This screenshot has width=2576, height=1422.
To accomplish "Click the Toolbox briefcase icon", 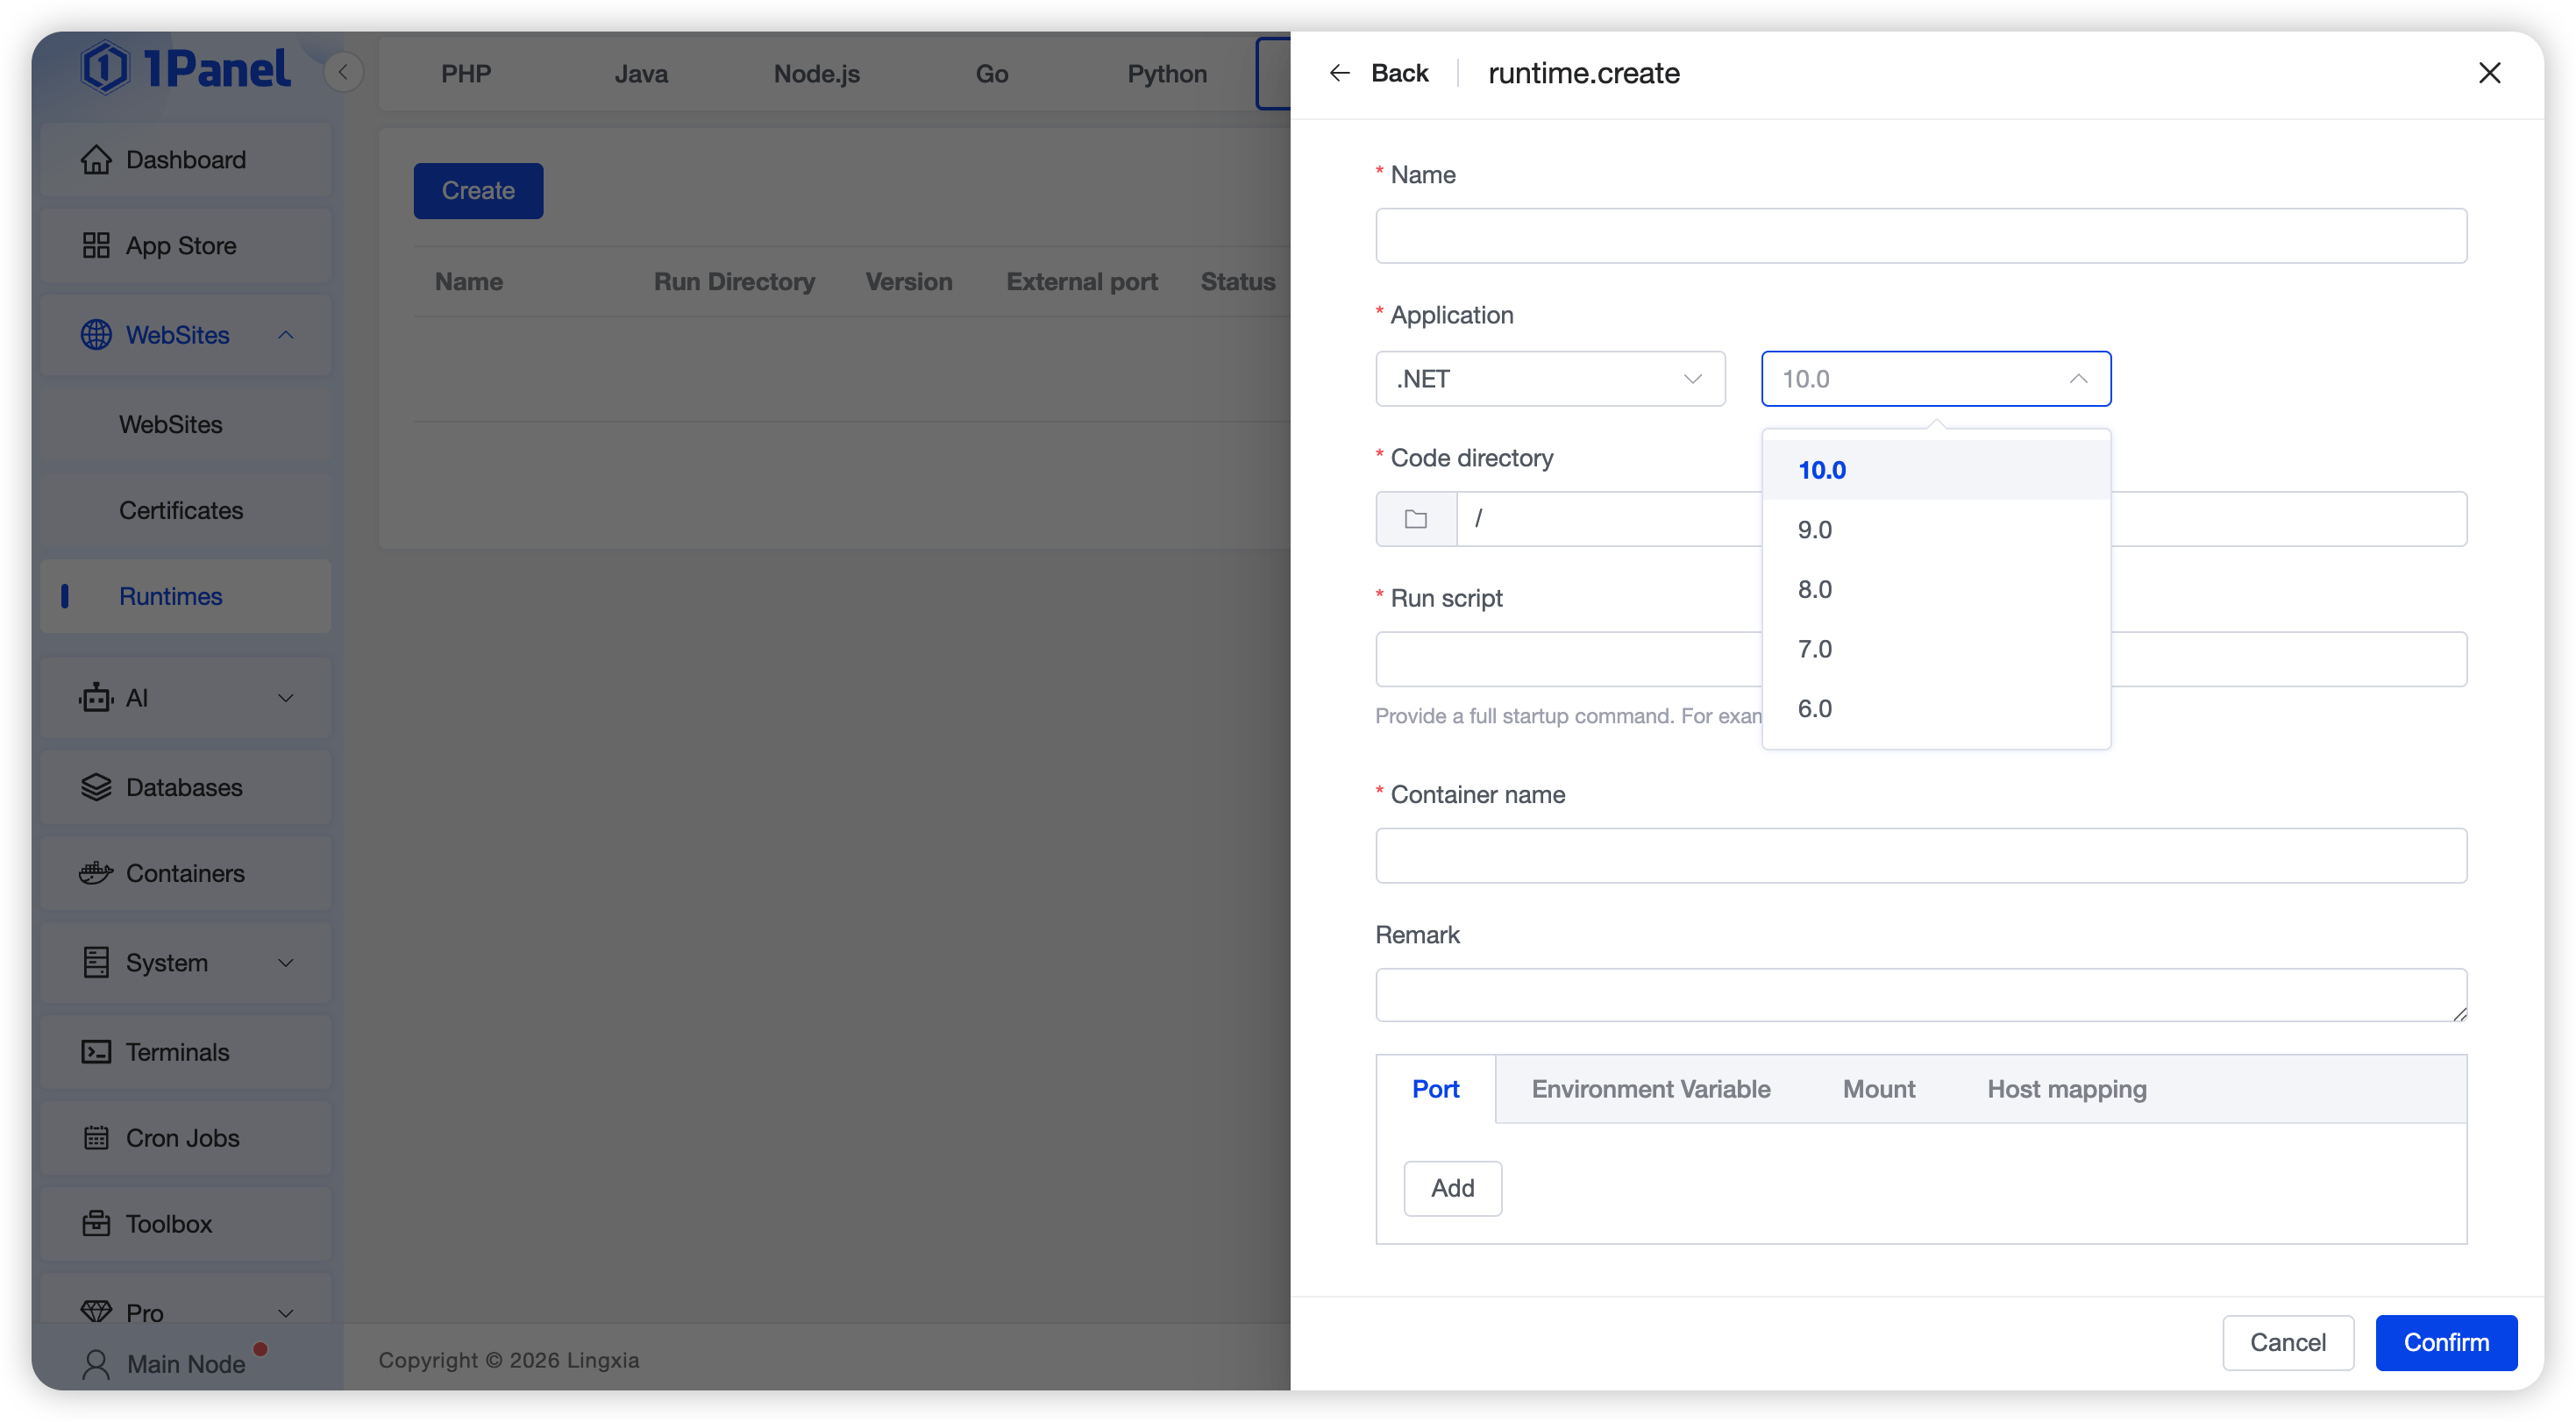I will pos(96,1224).
